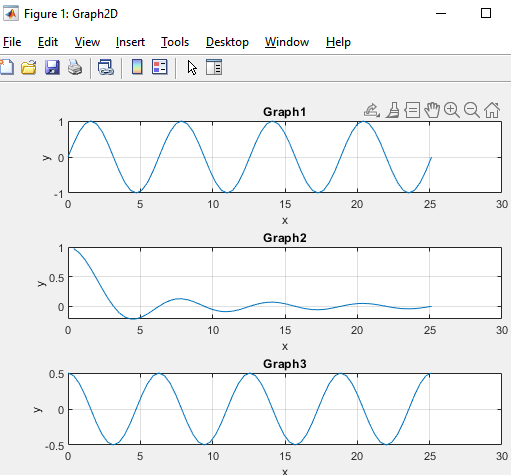This screenshot has height=475, width=511.
Task: Enable Zoom In on Graph1 axes
Action: 452,110
